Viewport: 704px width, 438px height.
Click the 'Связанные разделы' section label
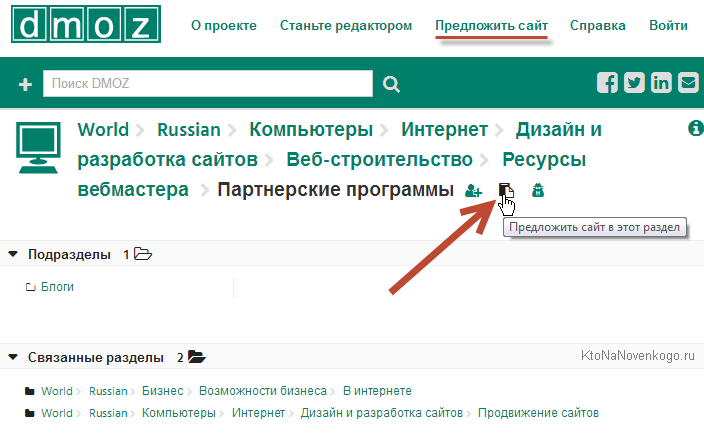[96, 358]
